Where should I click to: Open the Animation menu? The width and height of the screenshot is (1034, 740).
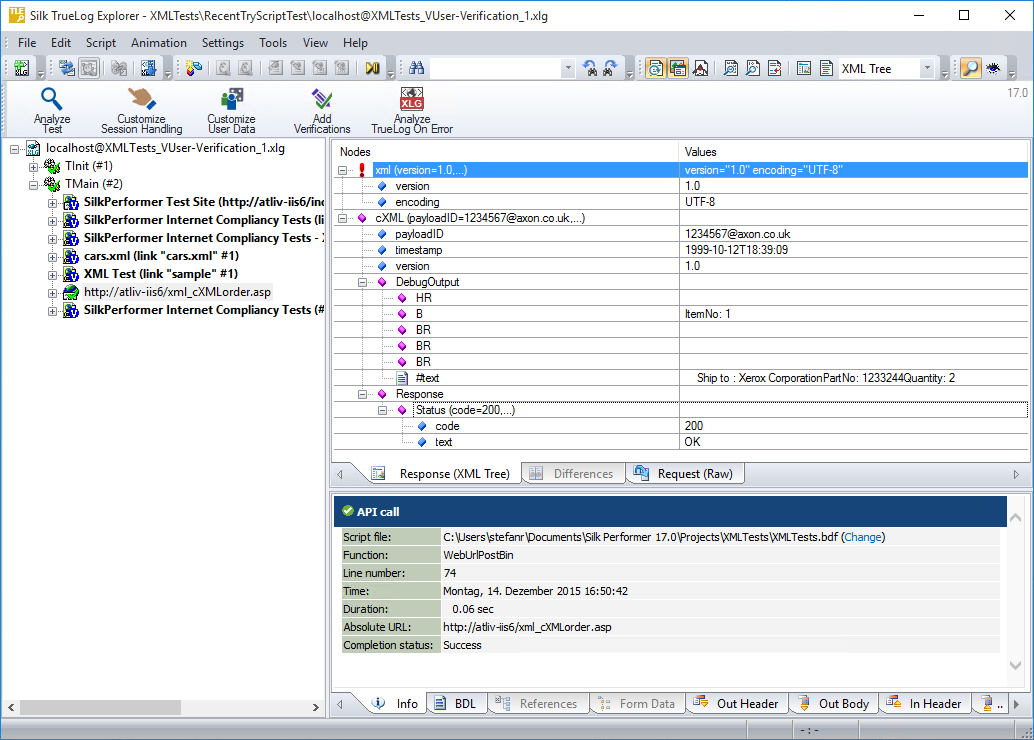pos(158,43)
